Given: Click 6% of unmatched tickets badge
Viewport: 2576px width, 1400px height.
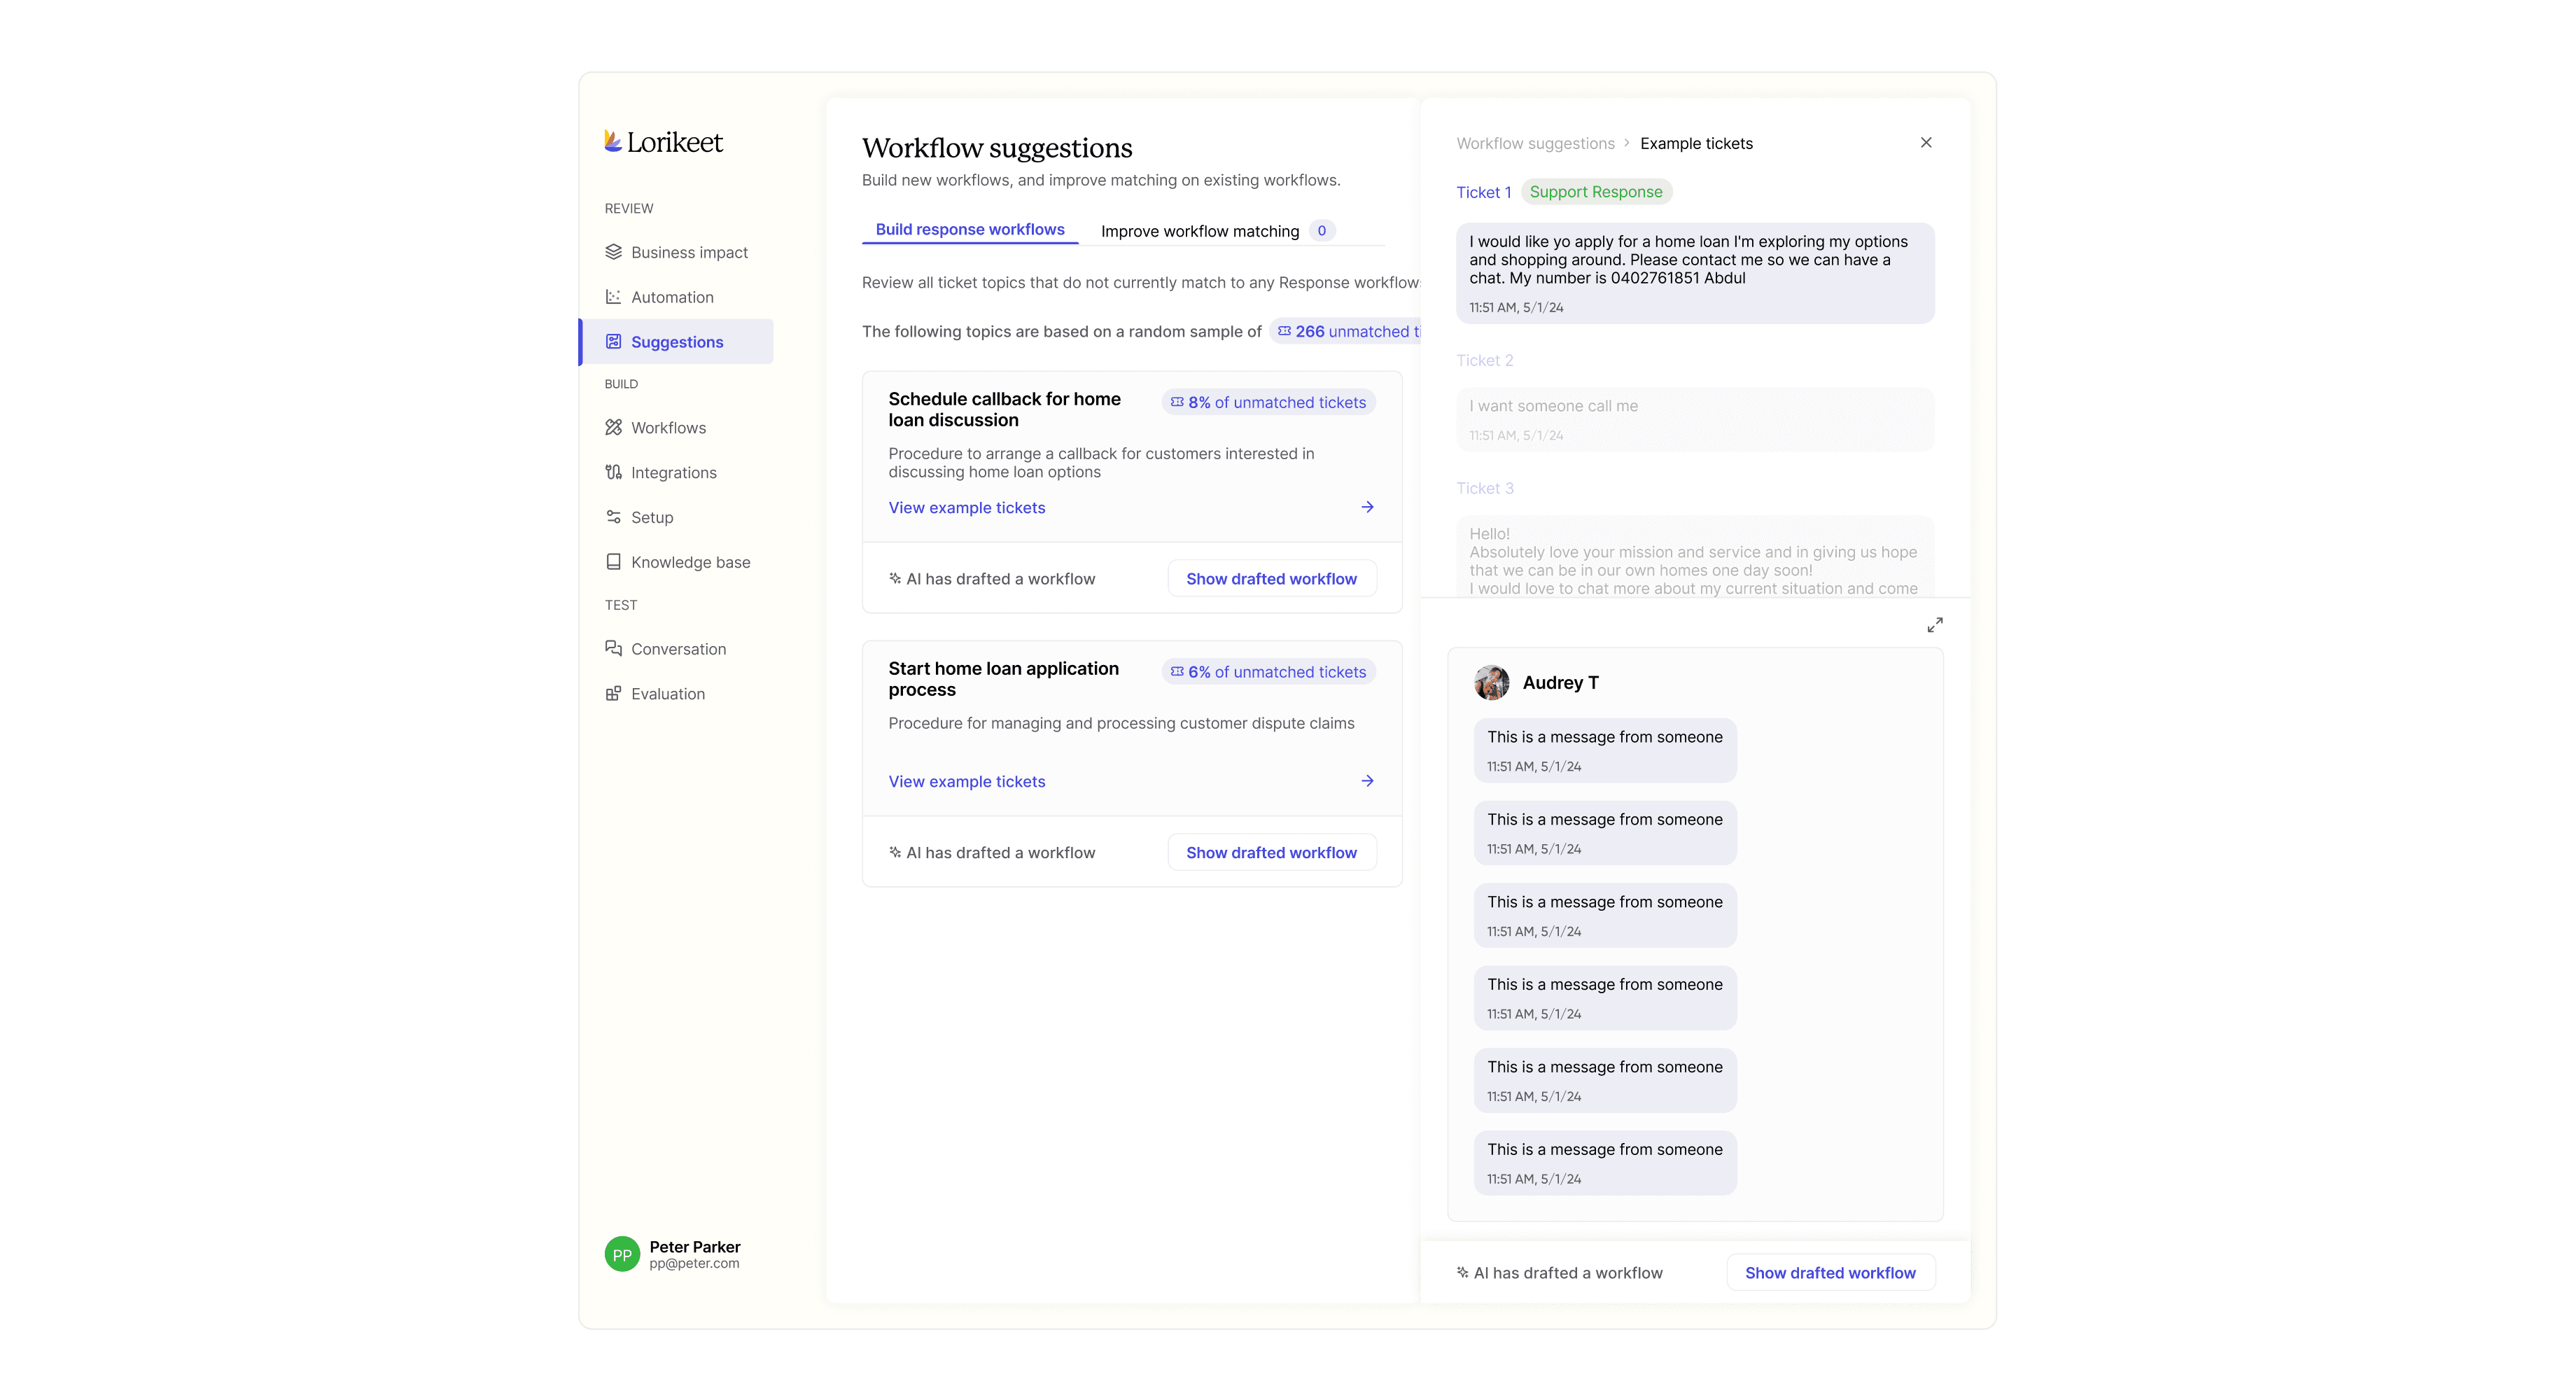Looking at the screenshot, I should [1268, 672].
